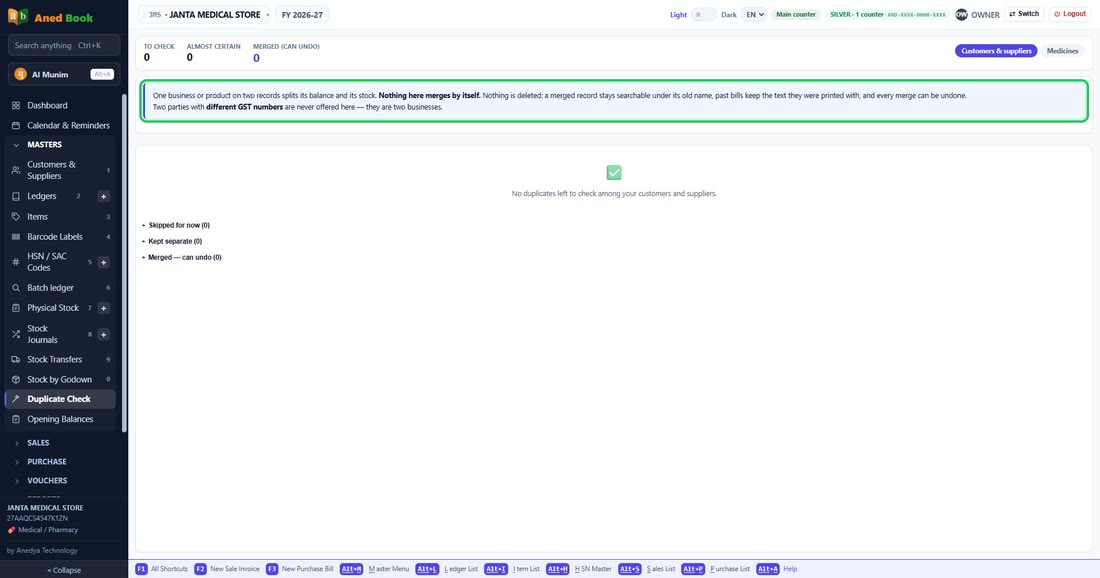Click the Physical Stock clipboard icon

(16, 308)
